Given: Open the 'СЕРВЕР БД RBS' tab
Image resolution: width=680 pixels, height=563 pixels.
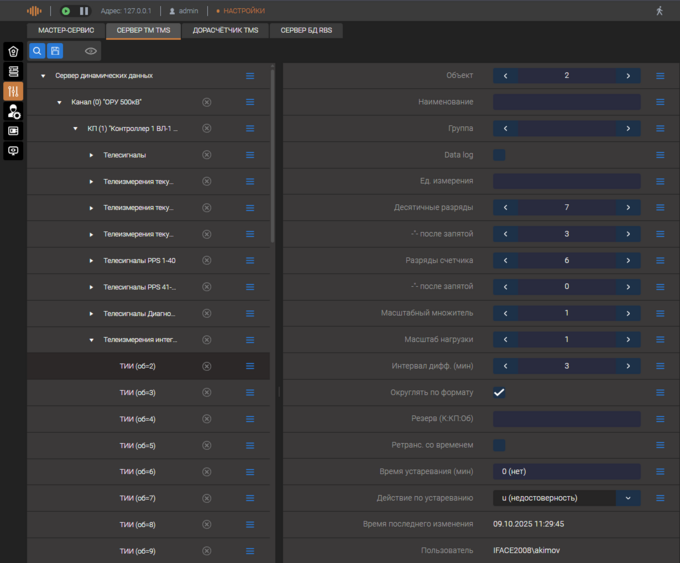Looking at the screenshot, I should [x=307, y=31].
